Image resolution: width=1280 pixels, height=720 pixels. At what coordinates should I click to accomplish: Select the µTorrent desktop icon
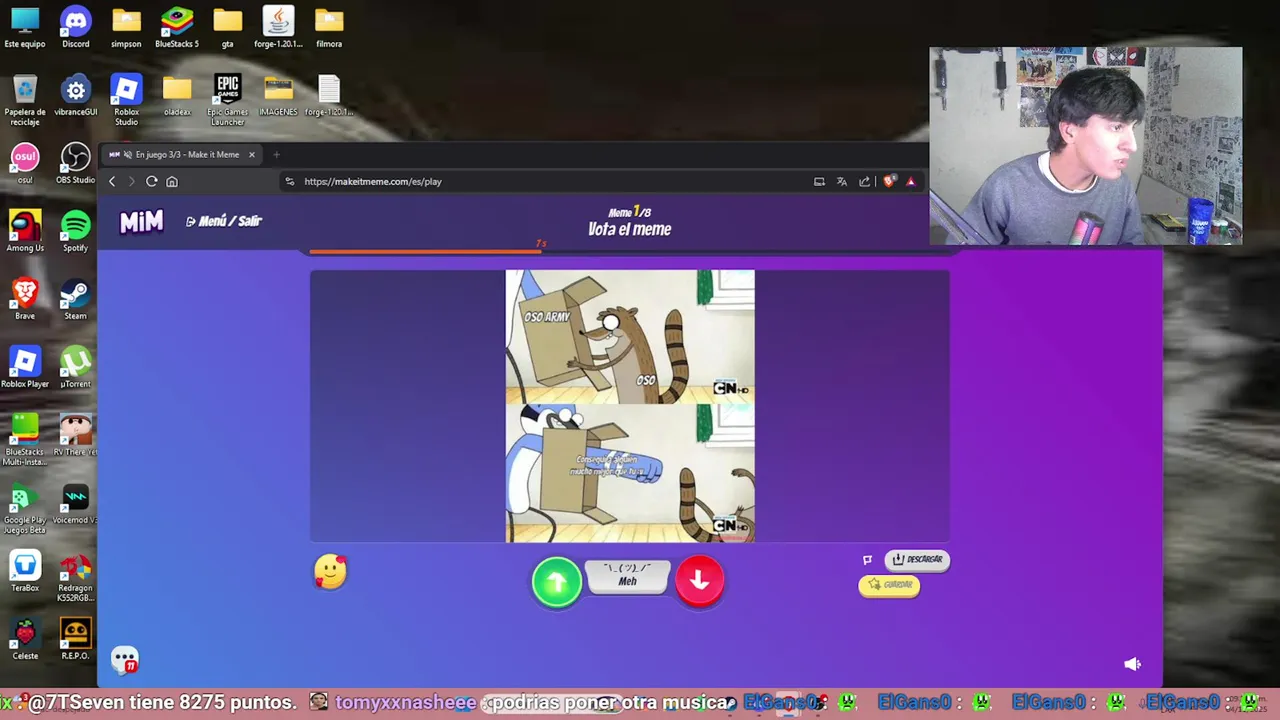tap(76, 367)
